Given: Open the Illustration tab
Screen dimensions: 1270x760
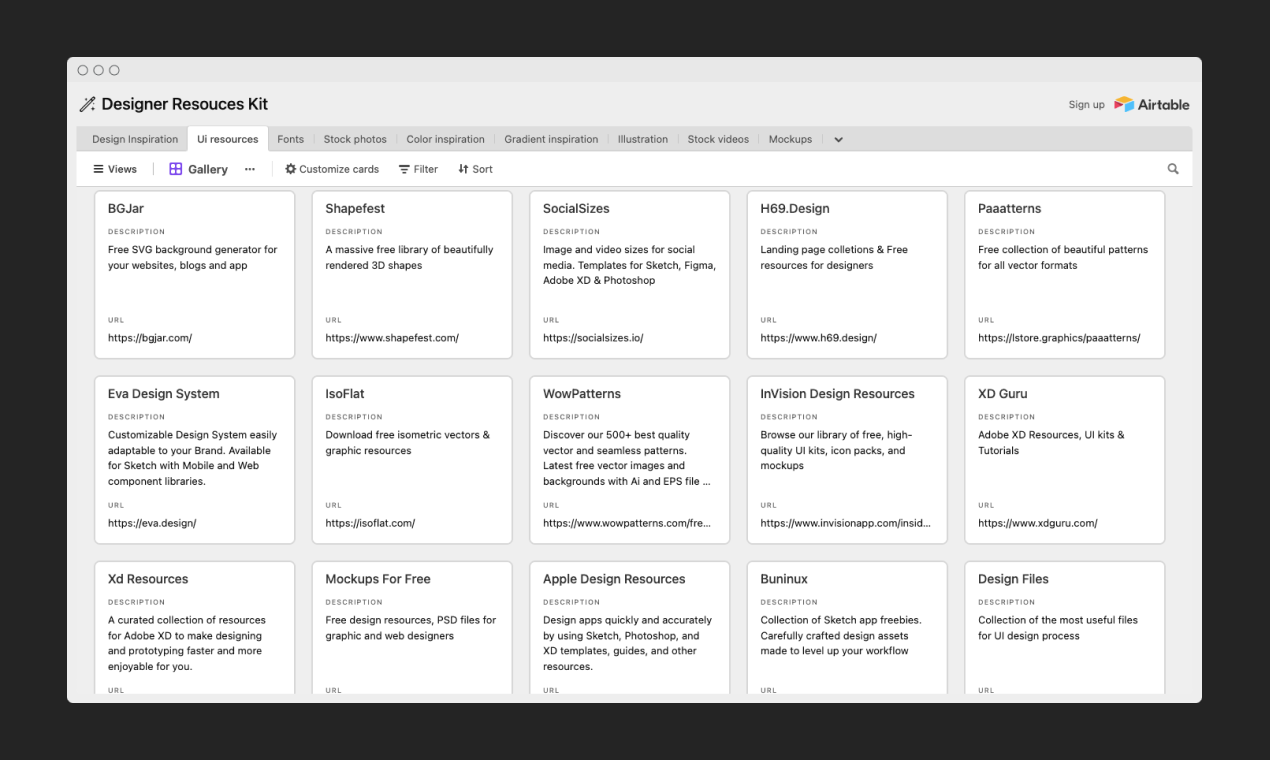Looking at the screenshot, I should click(643, 139).
